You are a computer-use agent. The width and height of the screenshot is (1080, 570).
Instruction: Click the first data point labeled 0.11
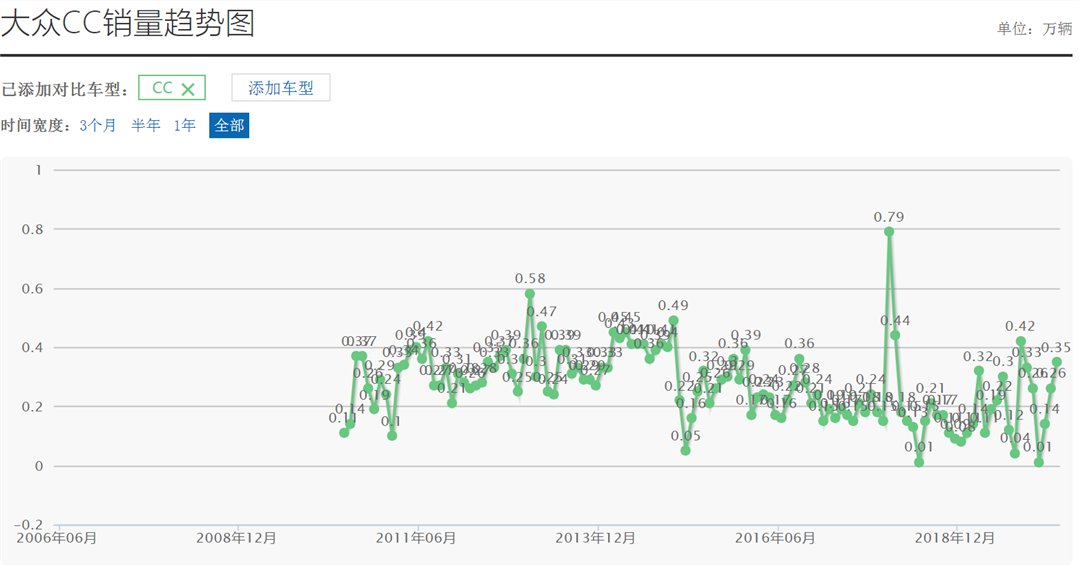pos(344,433)
